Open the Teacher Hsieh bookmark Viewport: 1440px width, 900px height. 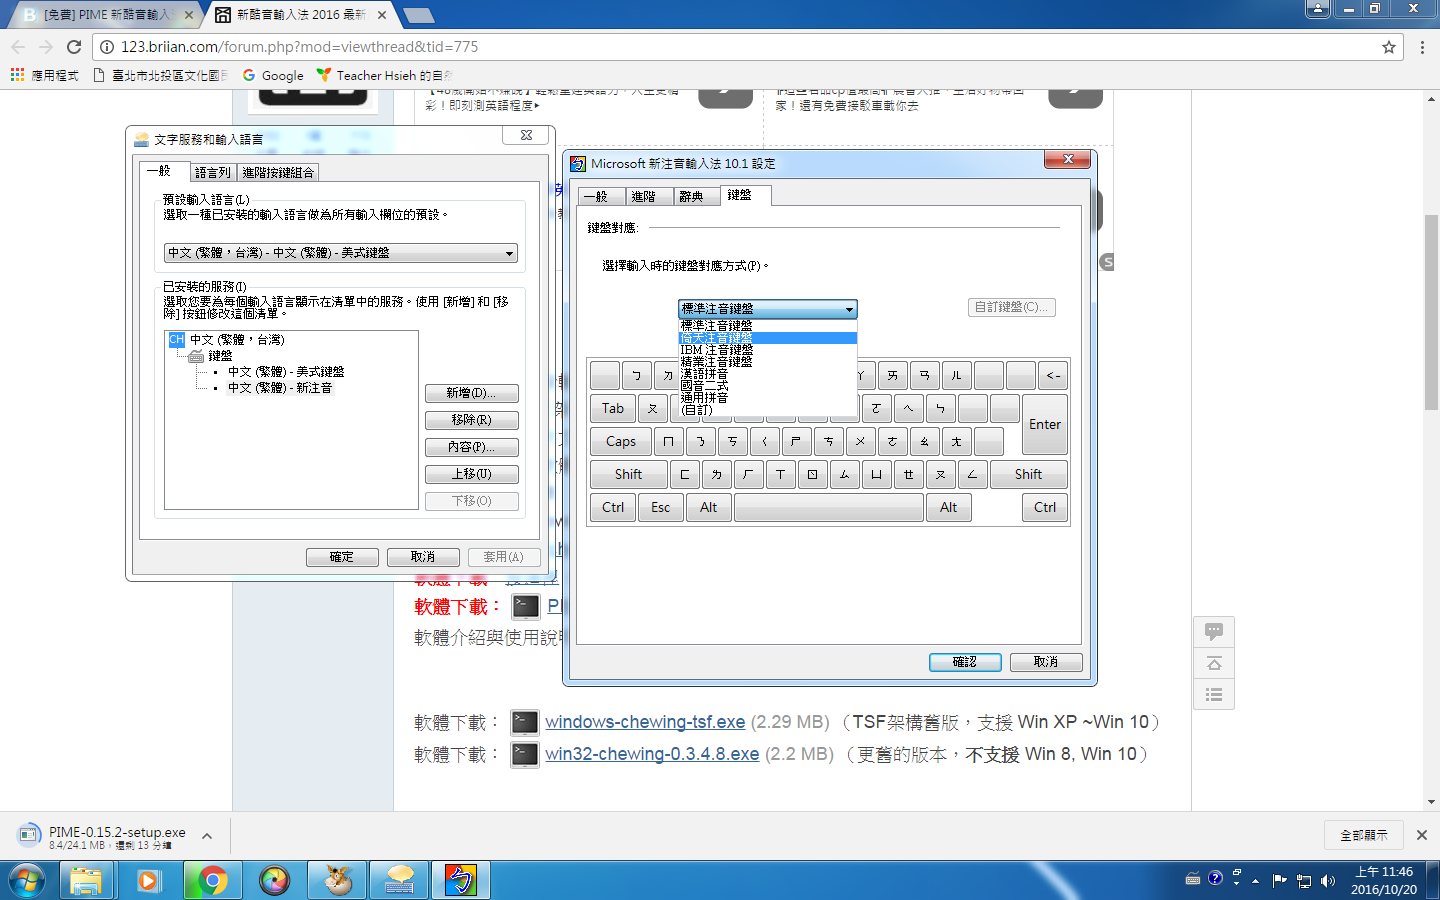(385, 75)
